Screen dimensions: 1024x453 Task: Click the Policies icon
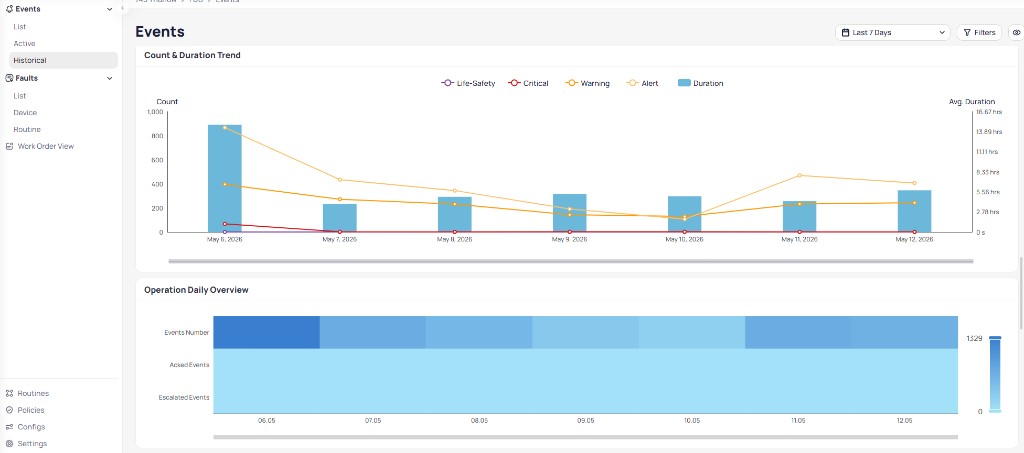(9, 410)
